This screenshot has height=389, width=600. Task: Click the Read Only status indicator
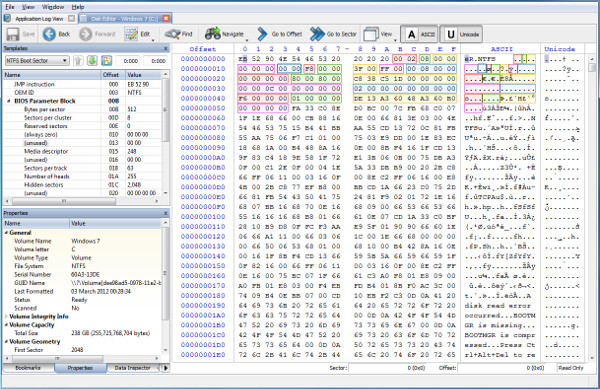point(571,368)
